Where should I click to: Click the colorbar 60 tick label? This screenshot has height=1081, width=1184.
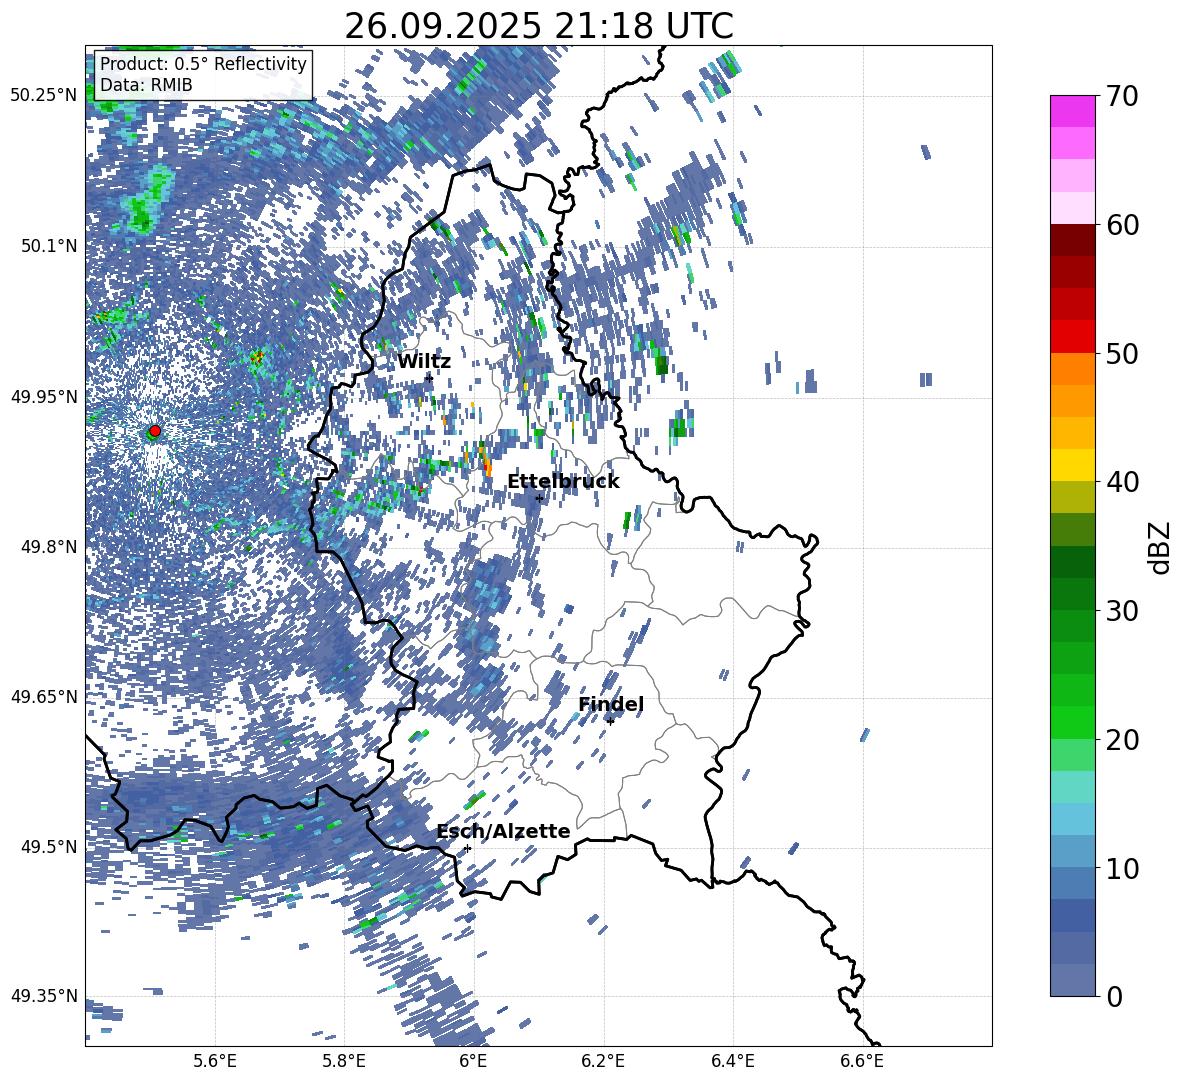(x=1122, y=225)
